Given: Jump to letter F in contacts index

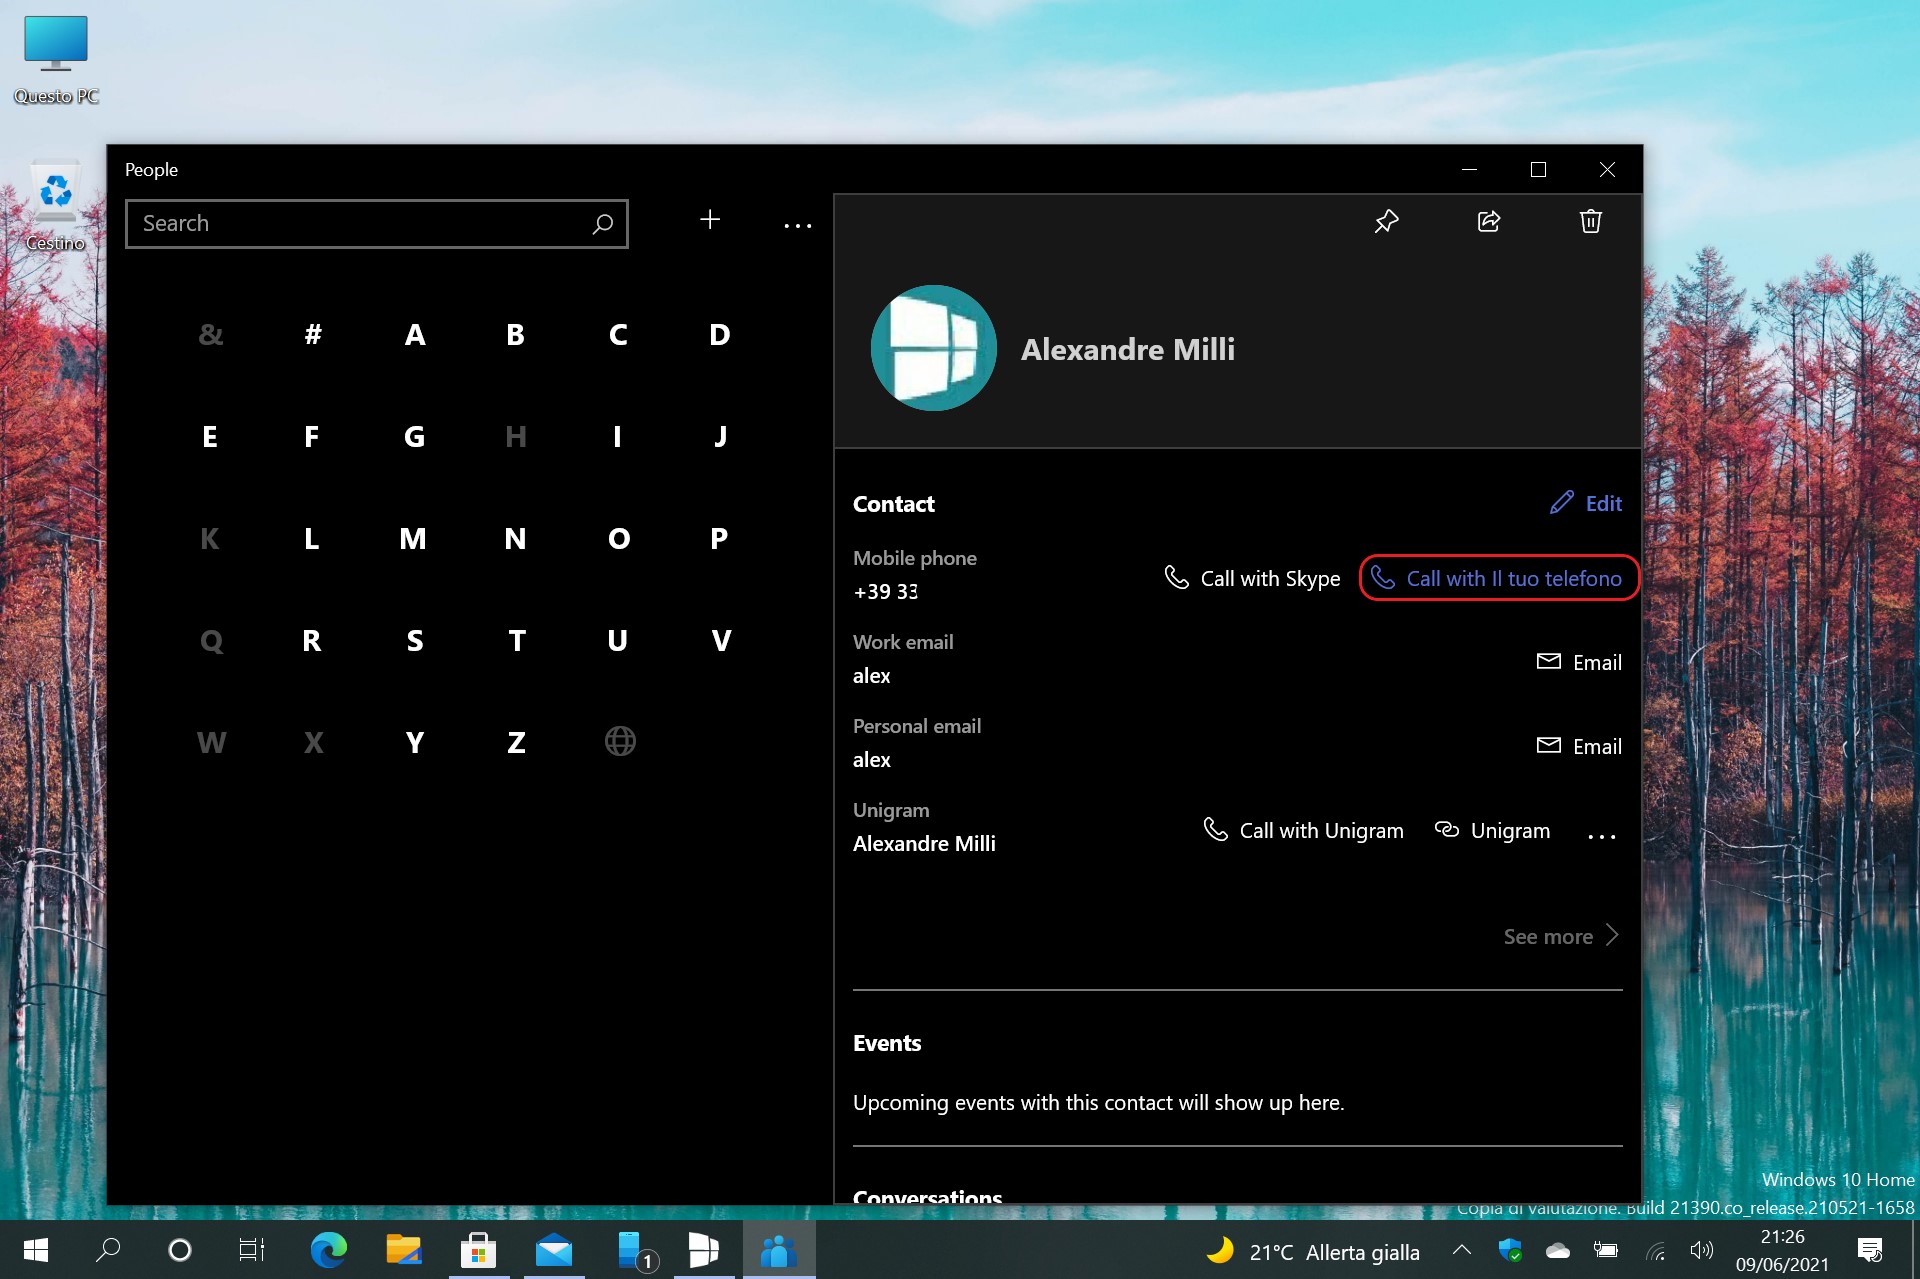Looking at the screenshot, I should point(312,436).
